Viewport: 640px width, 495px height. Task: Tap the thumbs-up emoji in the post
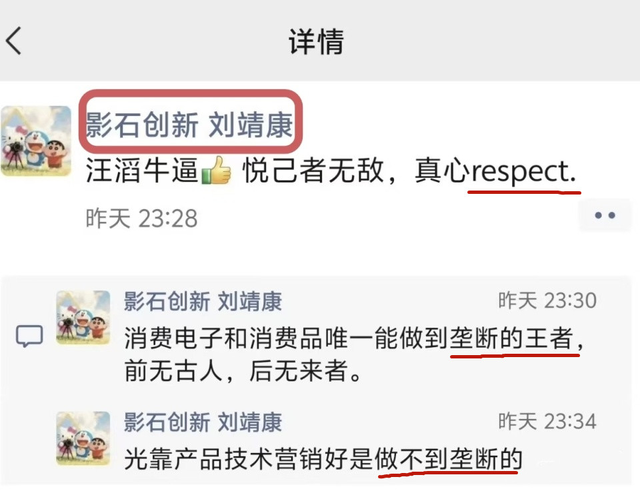tap(217, 171)
